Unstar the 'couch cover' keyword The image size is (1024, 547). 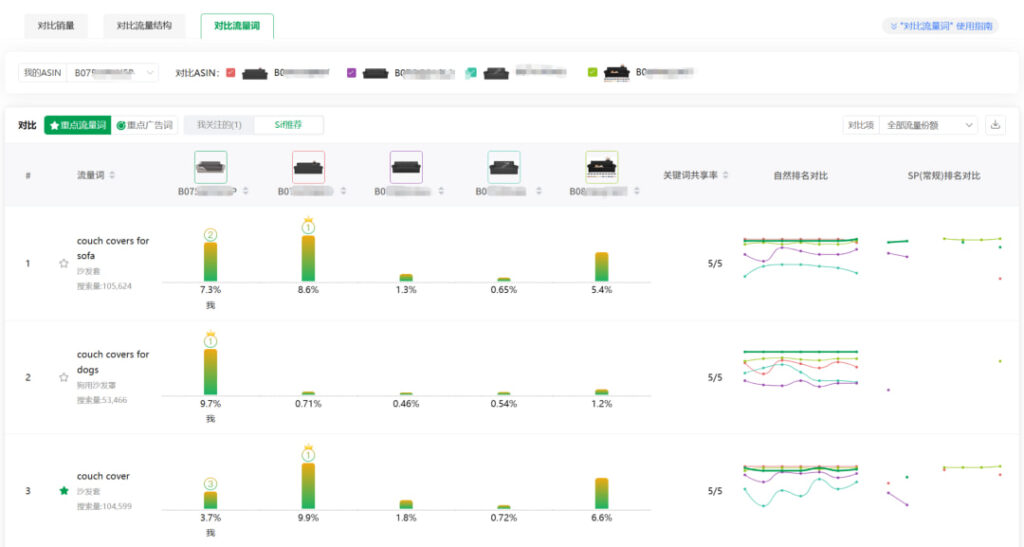click(64, 491)
